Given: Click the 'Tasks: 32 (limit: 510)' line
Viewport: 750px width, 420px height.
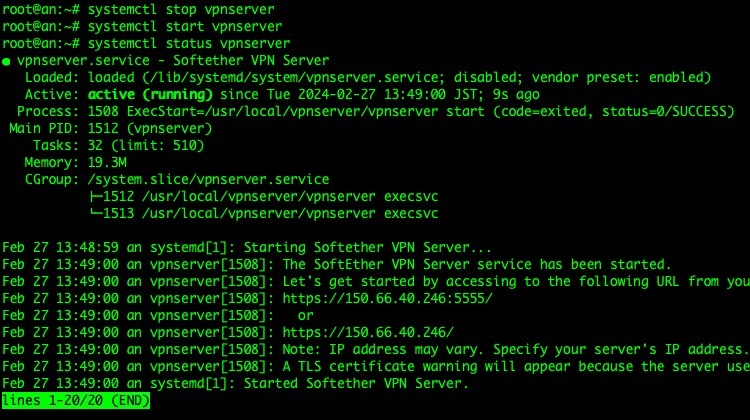Looking at the screenshot, I should [x=118, y=145].
